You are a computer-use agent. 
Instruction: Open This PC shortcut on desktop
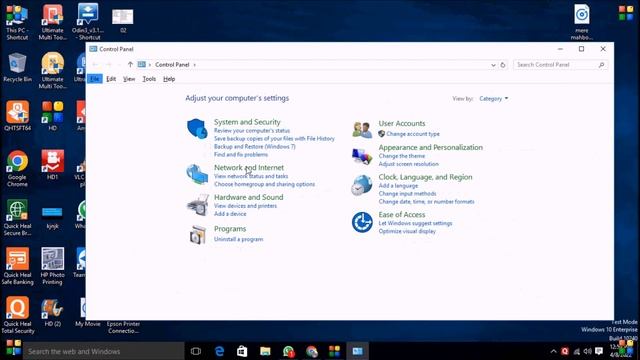[x=17, y=22]
